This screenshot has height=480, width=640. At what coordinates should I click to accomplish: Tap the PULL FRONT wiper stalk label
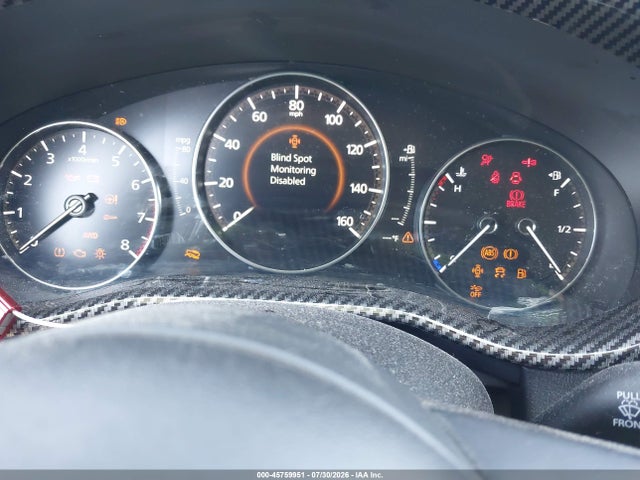point(628,410)
